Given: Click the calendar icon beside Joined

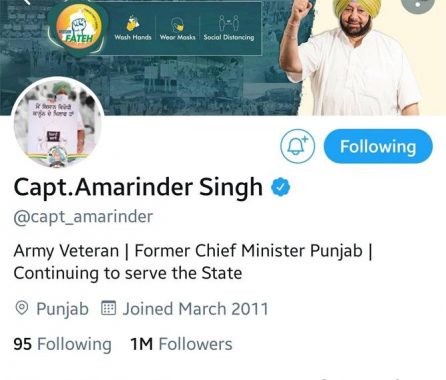Looking at the screenshot, I should pos(108,308).
